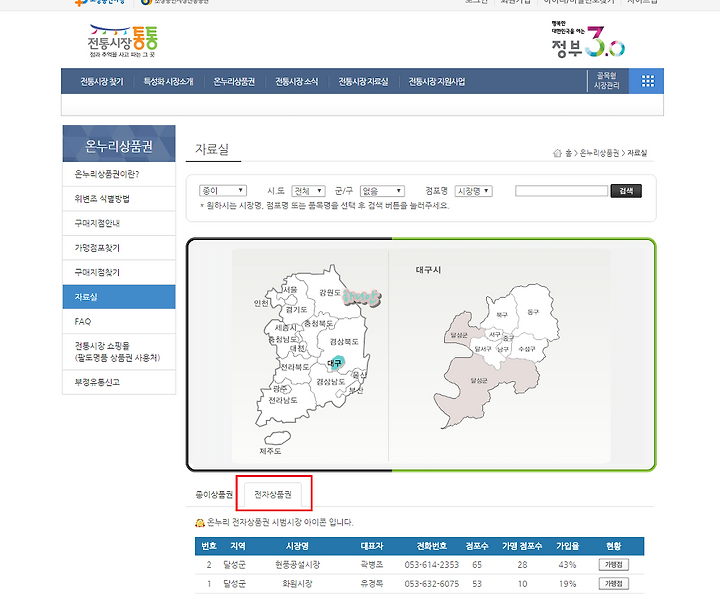Open 부정유통신고 in the sidebar
The width and height of the screenshot is (720, 596).
click(x=119, y=382)
